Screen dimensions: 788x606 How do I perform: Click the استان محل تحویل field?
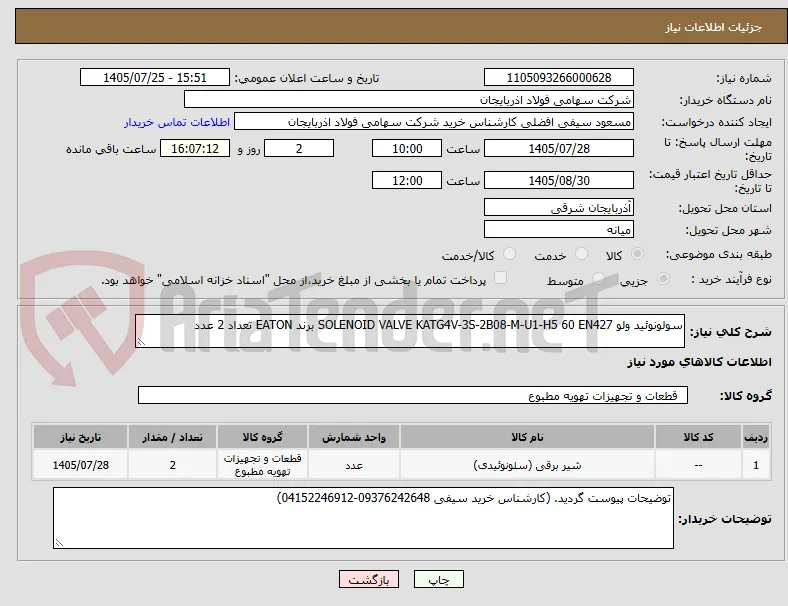pos(559,208)
